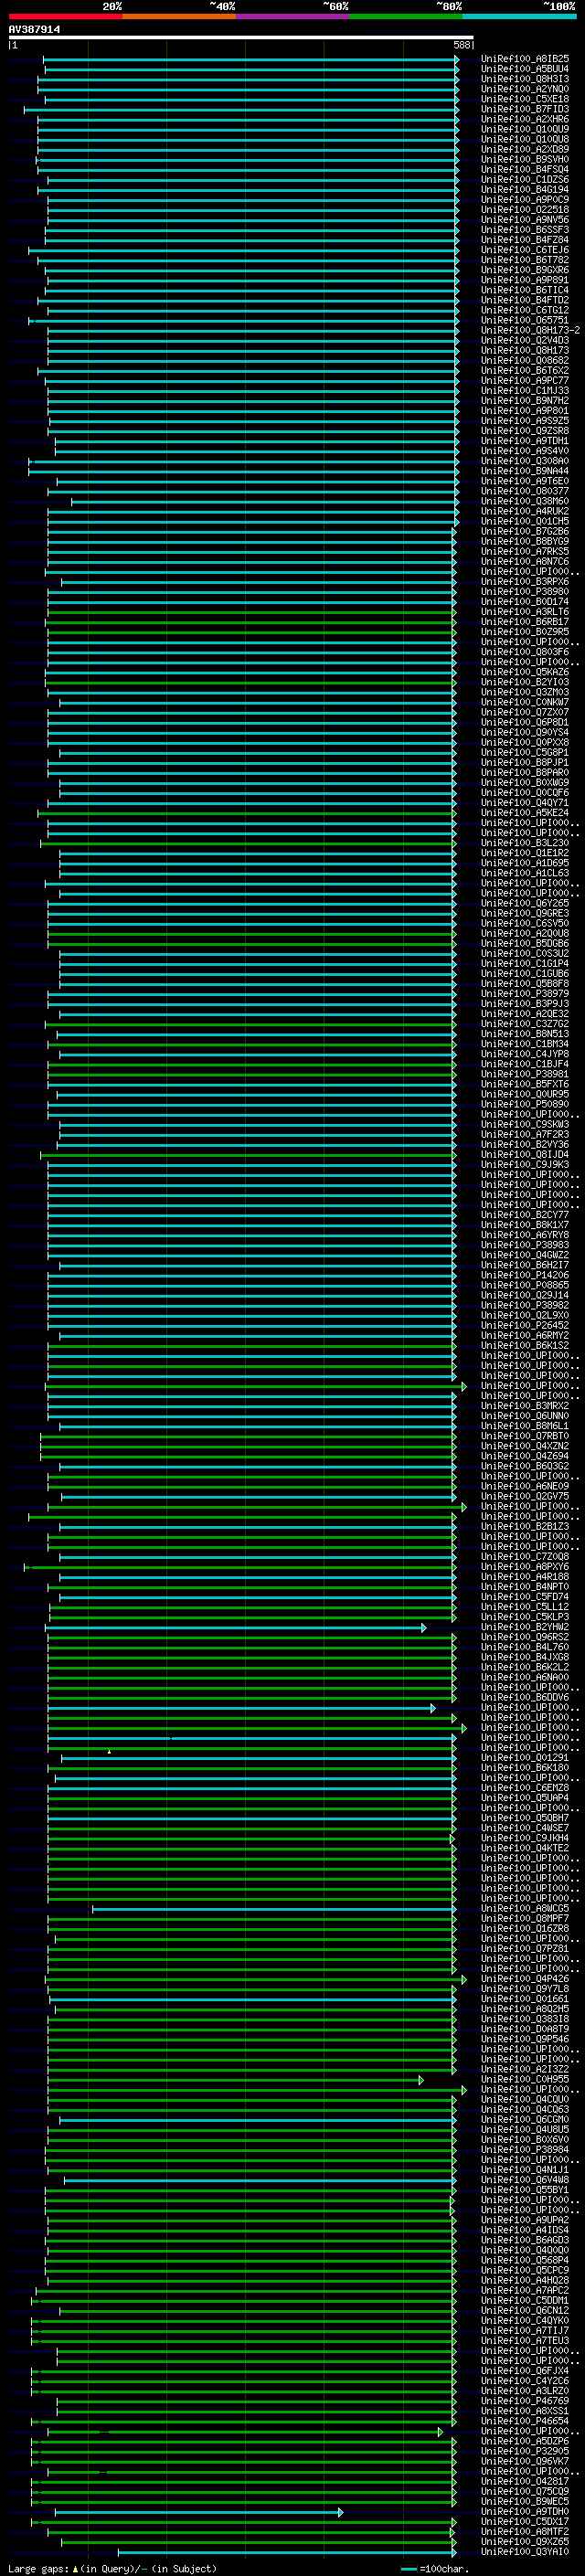
Task: Select label UniRef100_P38984
Action: (x=524, y=2149)
